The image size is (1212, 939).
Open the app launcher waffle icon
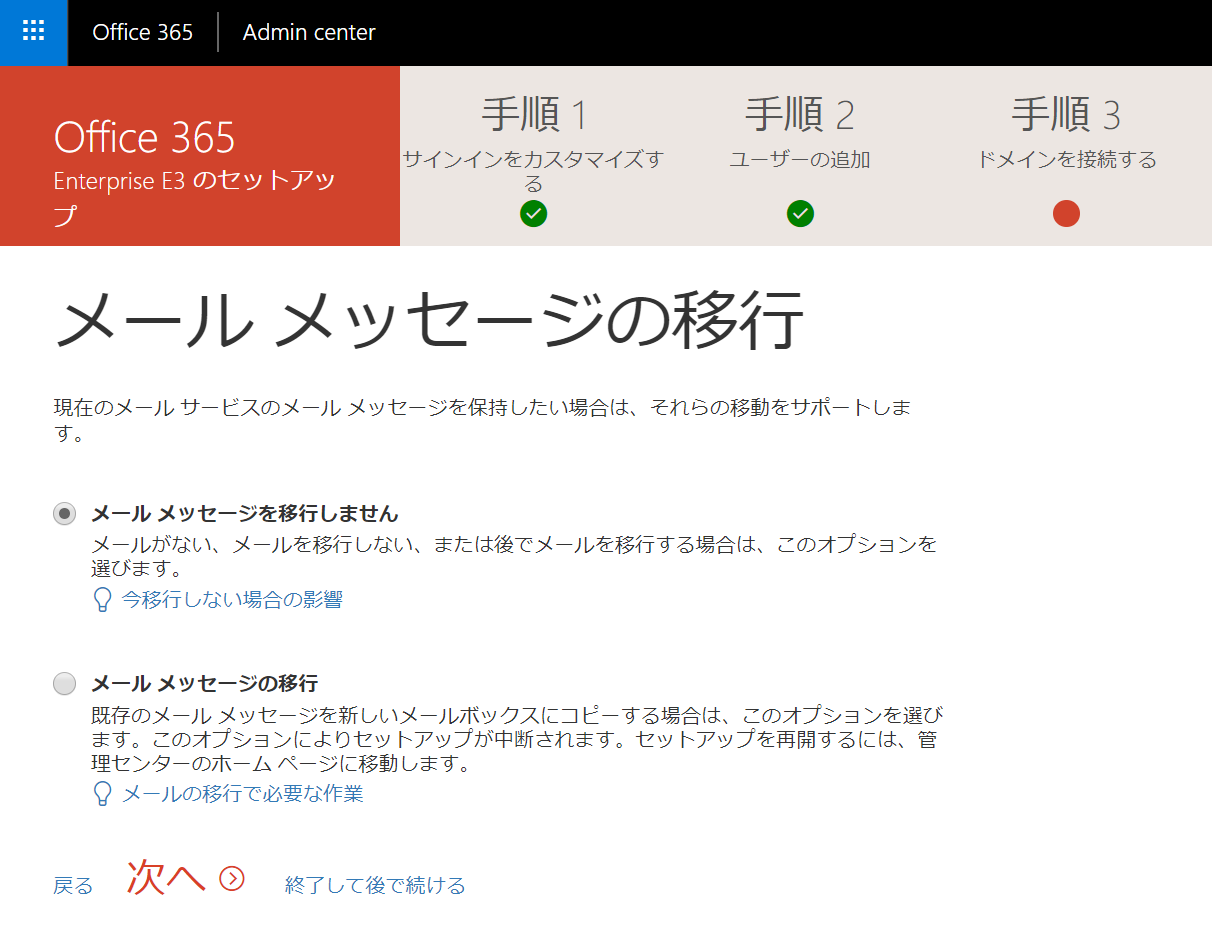(33, 32)
